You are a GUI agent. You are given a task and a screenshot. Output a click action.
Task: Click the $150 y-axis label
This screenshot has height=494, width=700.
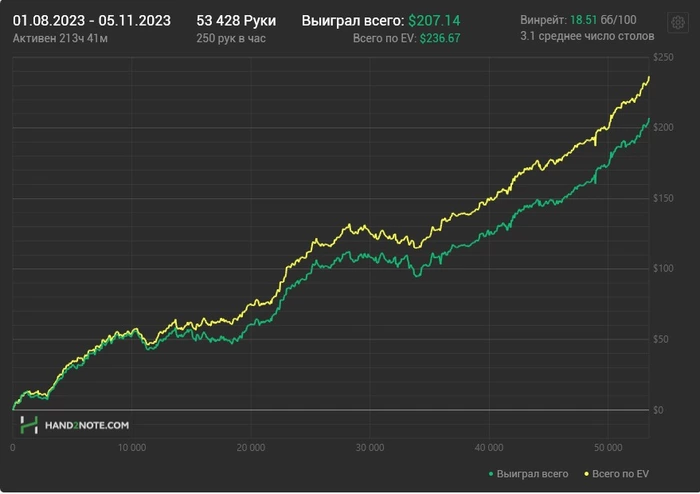663,198
